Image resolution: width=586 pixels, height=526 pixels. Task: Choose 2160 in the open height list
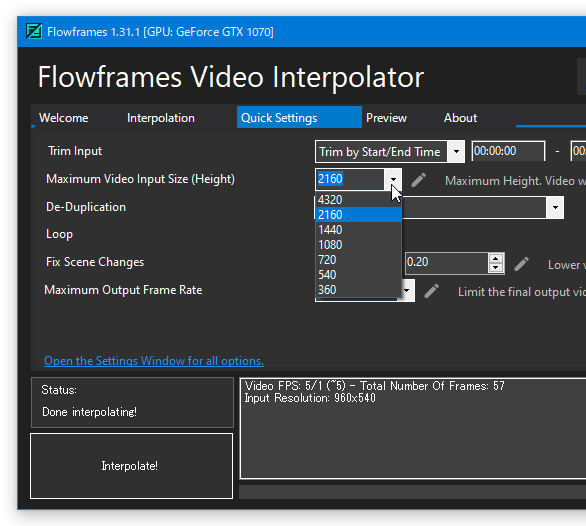[x=358, y=215]
